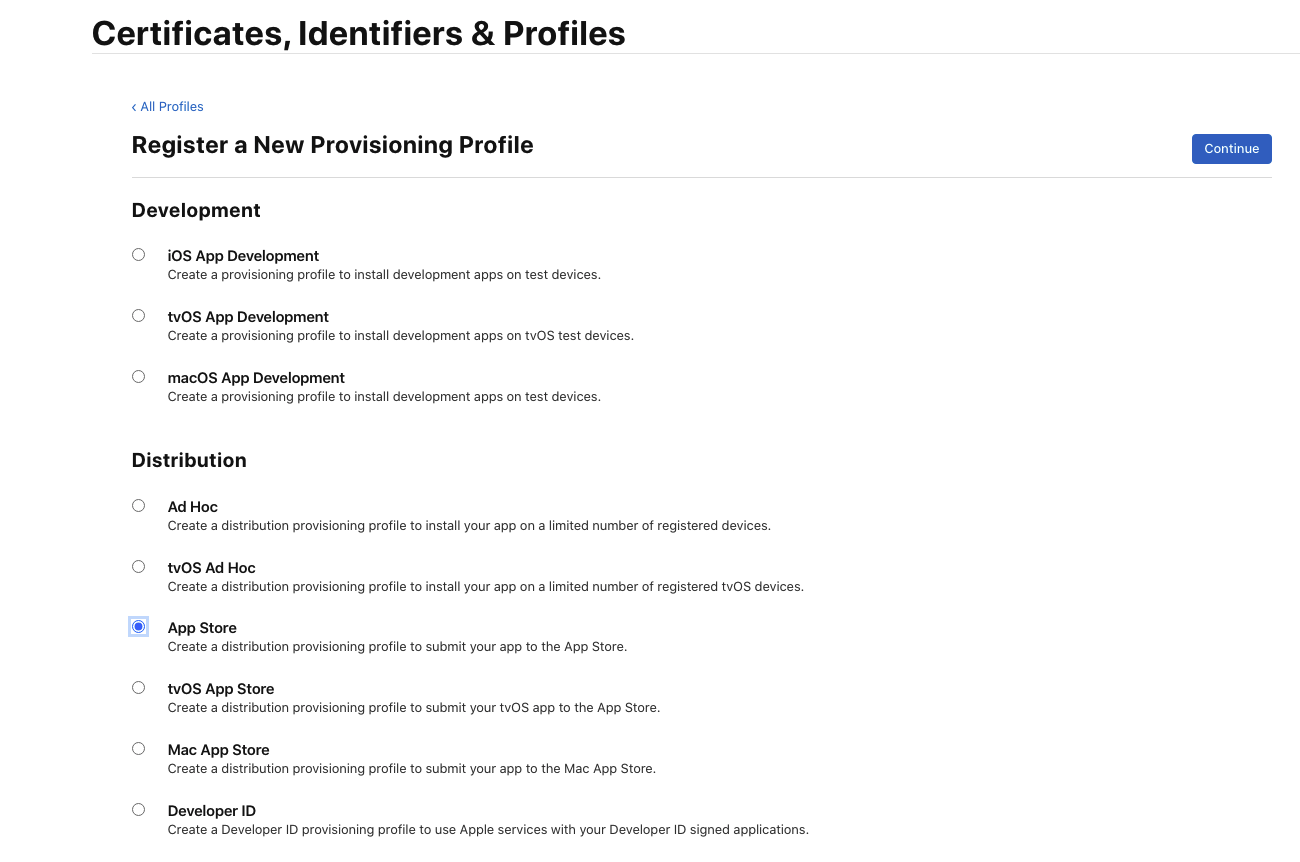Choose the tvOS Ad Hoc radio button
The height and width of the screenshot is (862, 1300).
138,567
